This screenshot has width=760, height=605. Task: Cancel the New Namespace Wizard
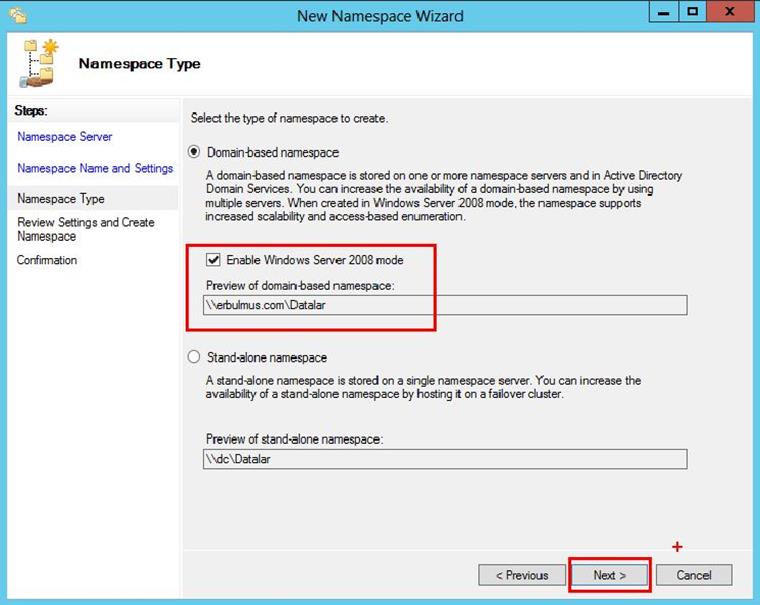pos(694,575)
